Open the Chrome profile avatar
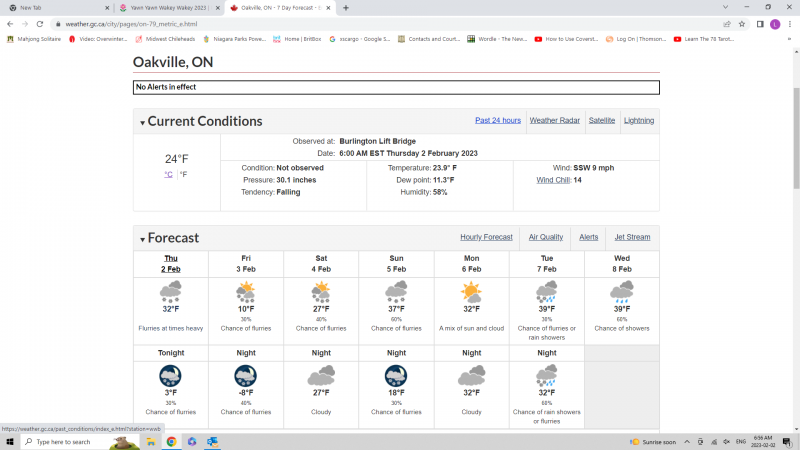The image size is (800, 450). tap(775, 24)
